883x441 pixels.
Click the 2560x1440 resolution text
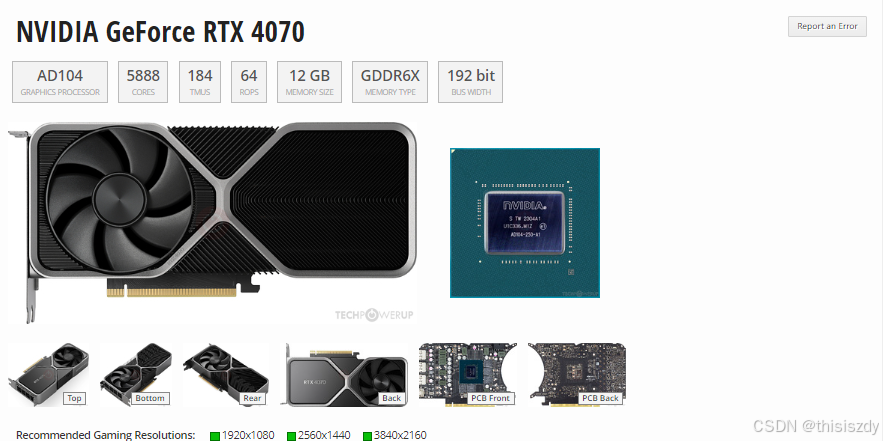pyautogui.click(x=324, y=435)
